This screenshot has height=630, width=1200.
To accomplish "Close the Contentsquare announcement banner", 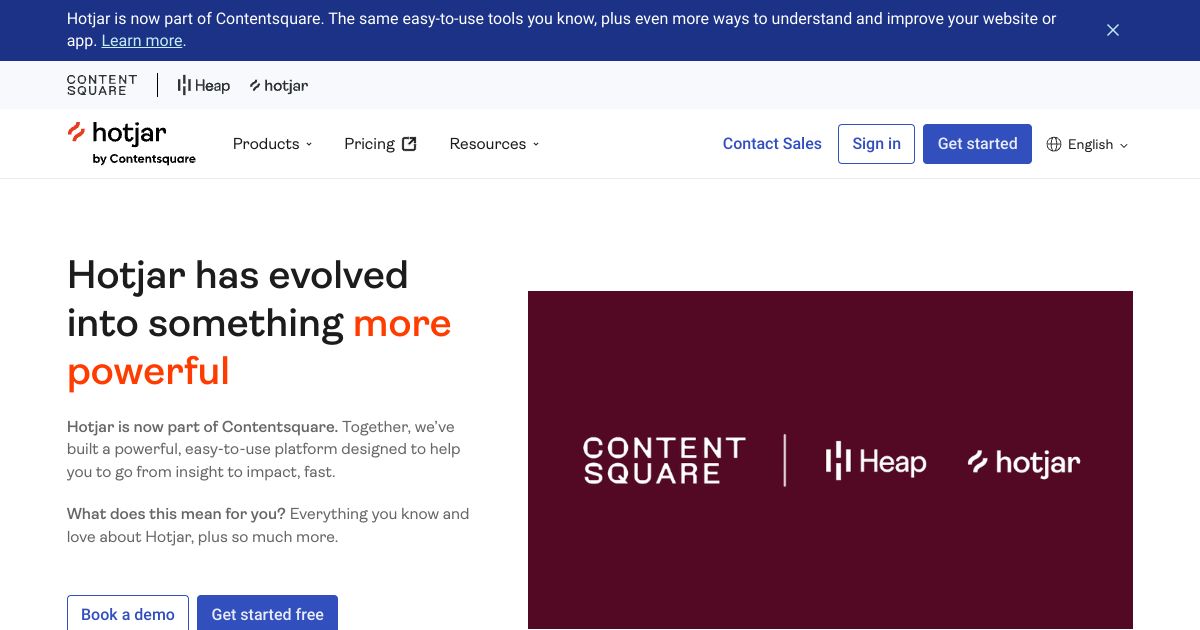I will click(x=1113, y=30).
